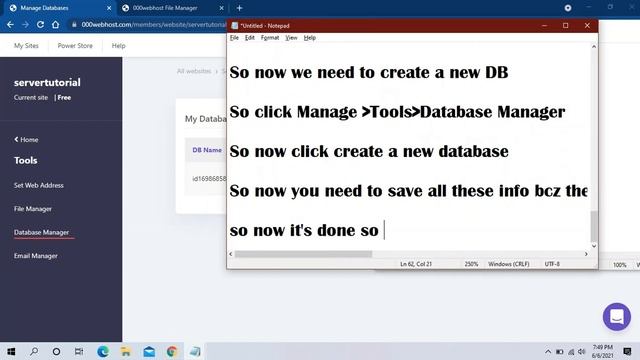Click Notepad vertical scrollbar down arrow
This screenshot has width=640, height=360.
(x=594, y=246)
